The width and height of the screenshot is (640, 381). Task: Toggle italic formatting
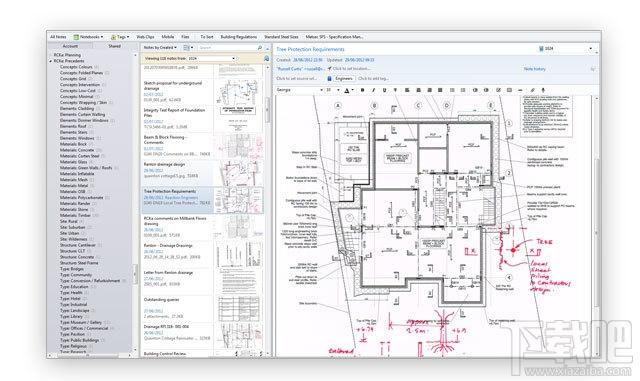[373, 90]
